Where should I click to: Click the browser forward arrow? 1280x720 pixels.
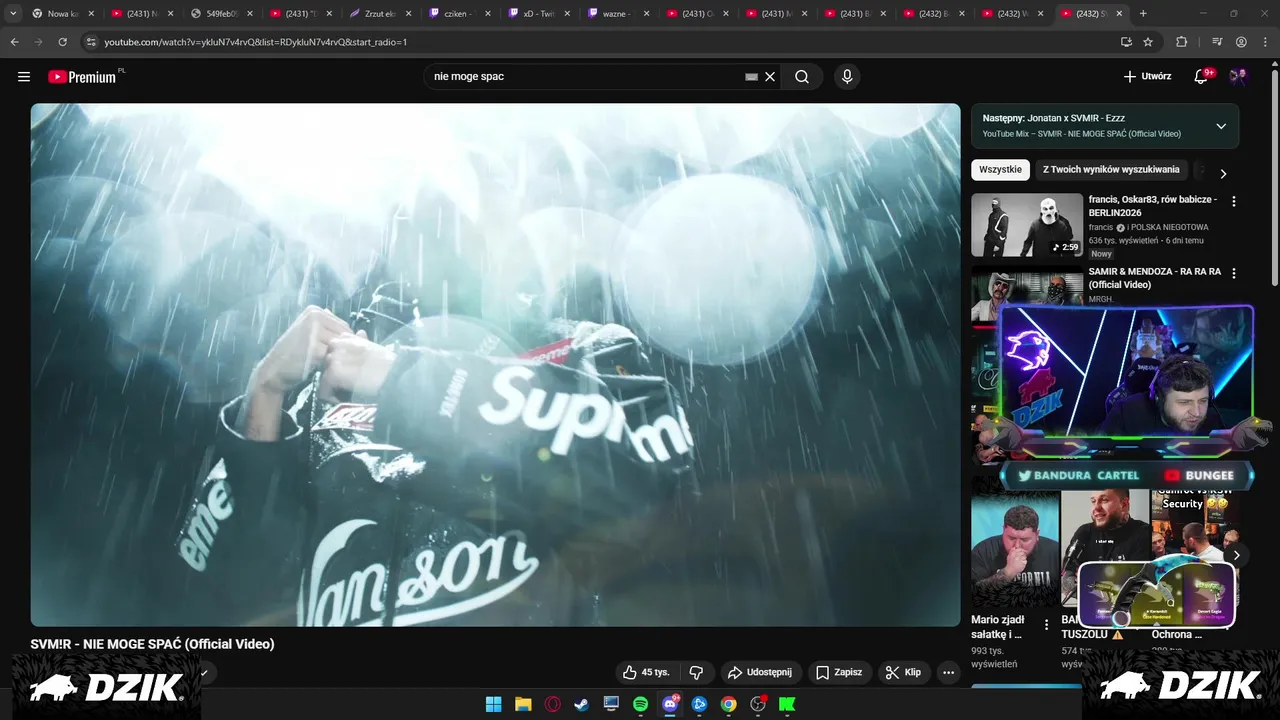[x=38, y=42]
